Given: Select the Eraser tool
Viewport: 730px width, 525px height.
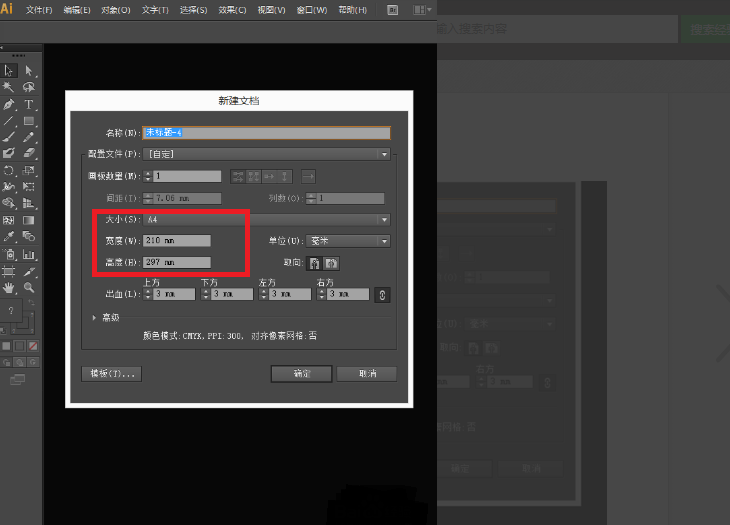Looking at the screenshot, I should click(29, 153).
